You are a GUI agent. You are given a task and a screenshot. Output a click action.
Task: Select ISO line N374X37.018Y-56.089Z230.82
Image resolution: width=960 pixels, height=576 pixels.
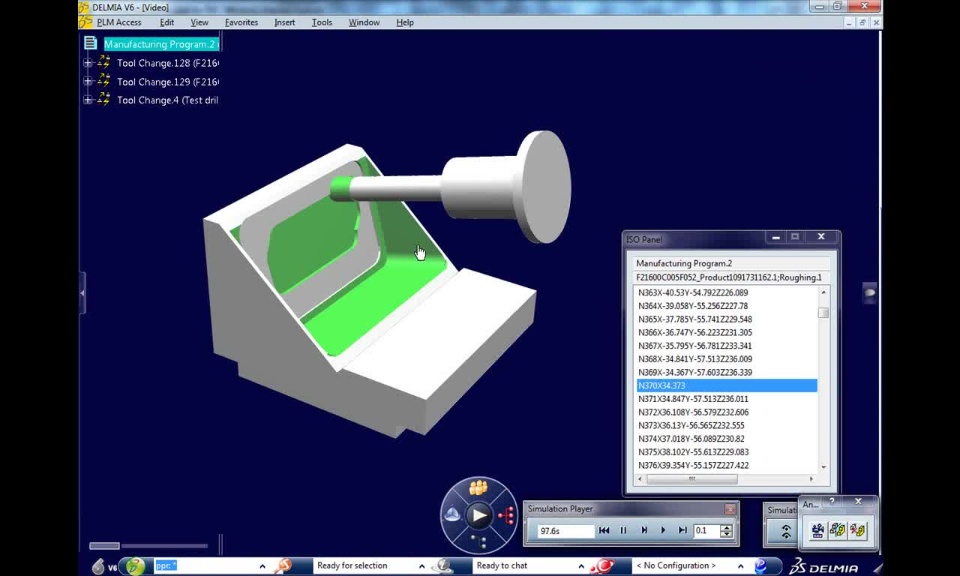pyautogui.click(x=727, y=439)
